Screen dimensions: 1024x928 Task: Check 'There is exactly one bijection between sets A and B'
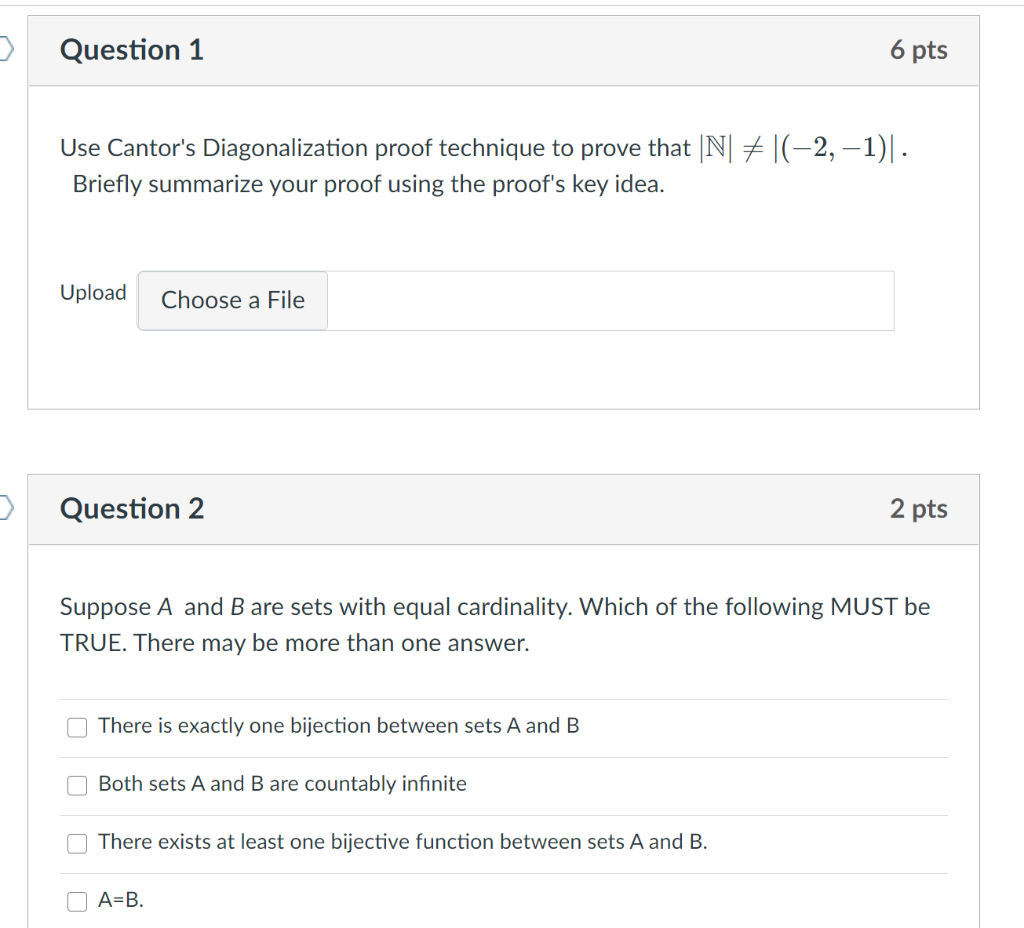pos(77,727)
